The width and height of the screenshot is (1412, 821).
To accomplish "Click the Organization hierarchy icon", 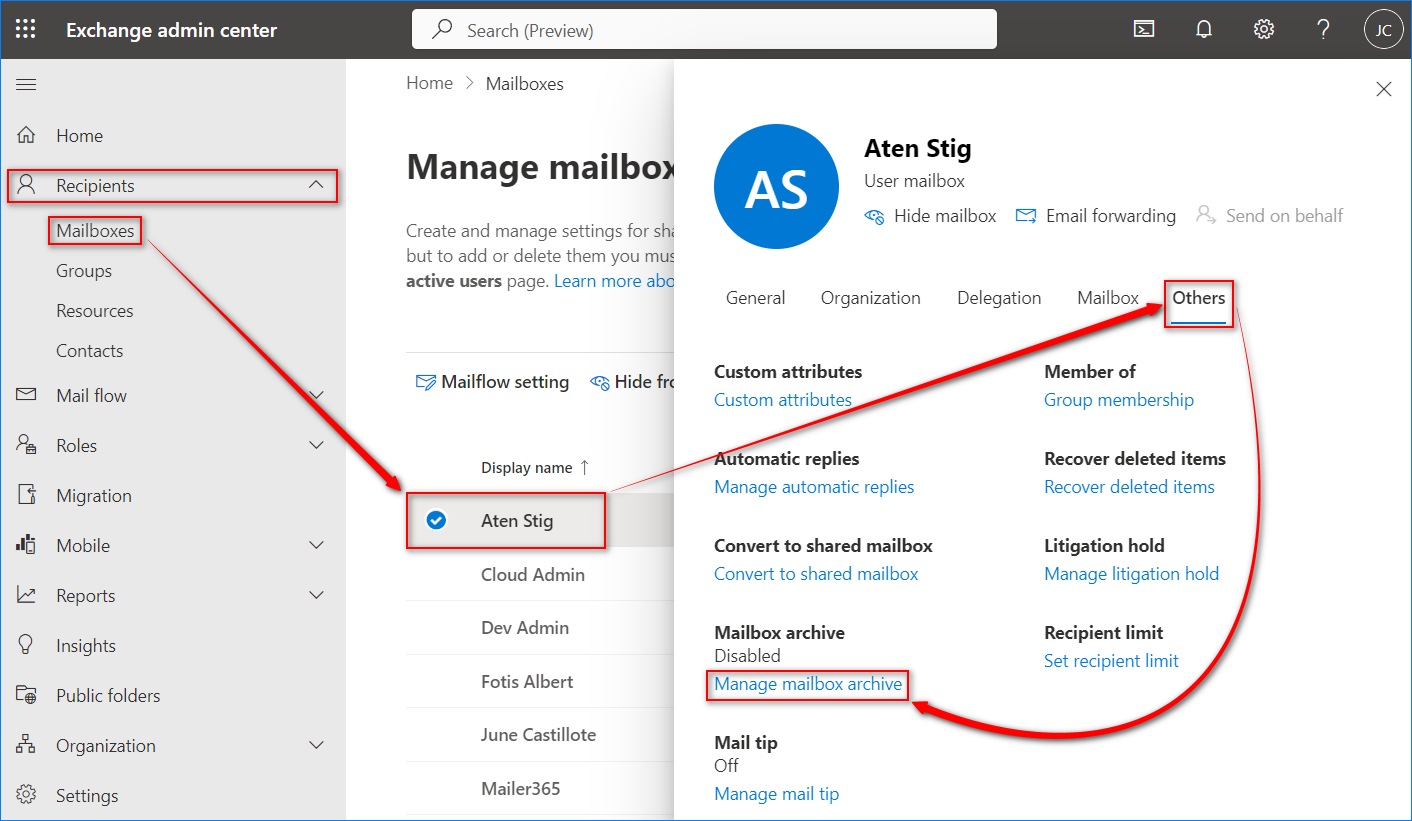I will click(x=27, y=745).
